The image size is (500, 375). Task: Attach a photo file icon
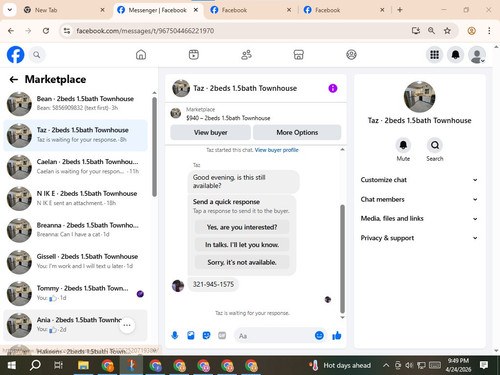(x=191, y=335)
